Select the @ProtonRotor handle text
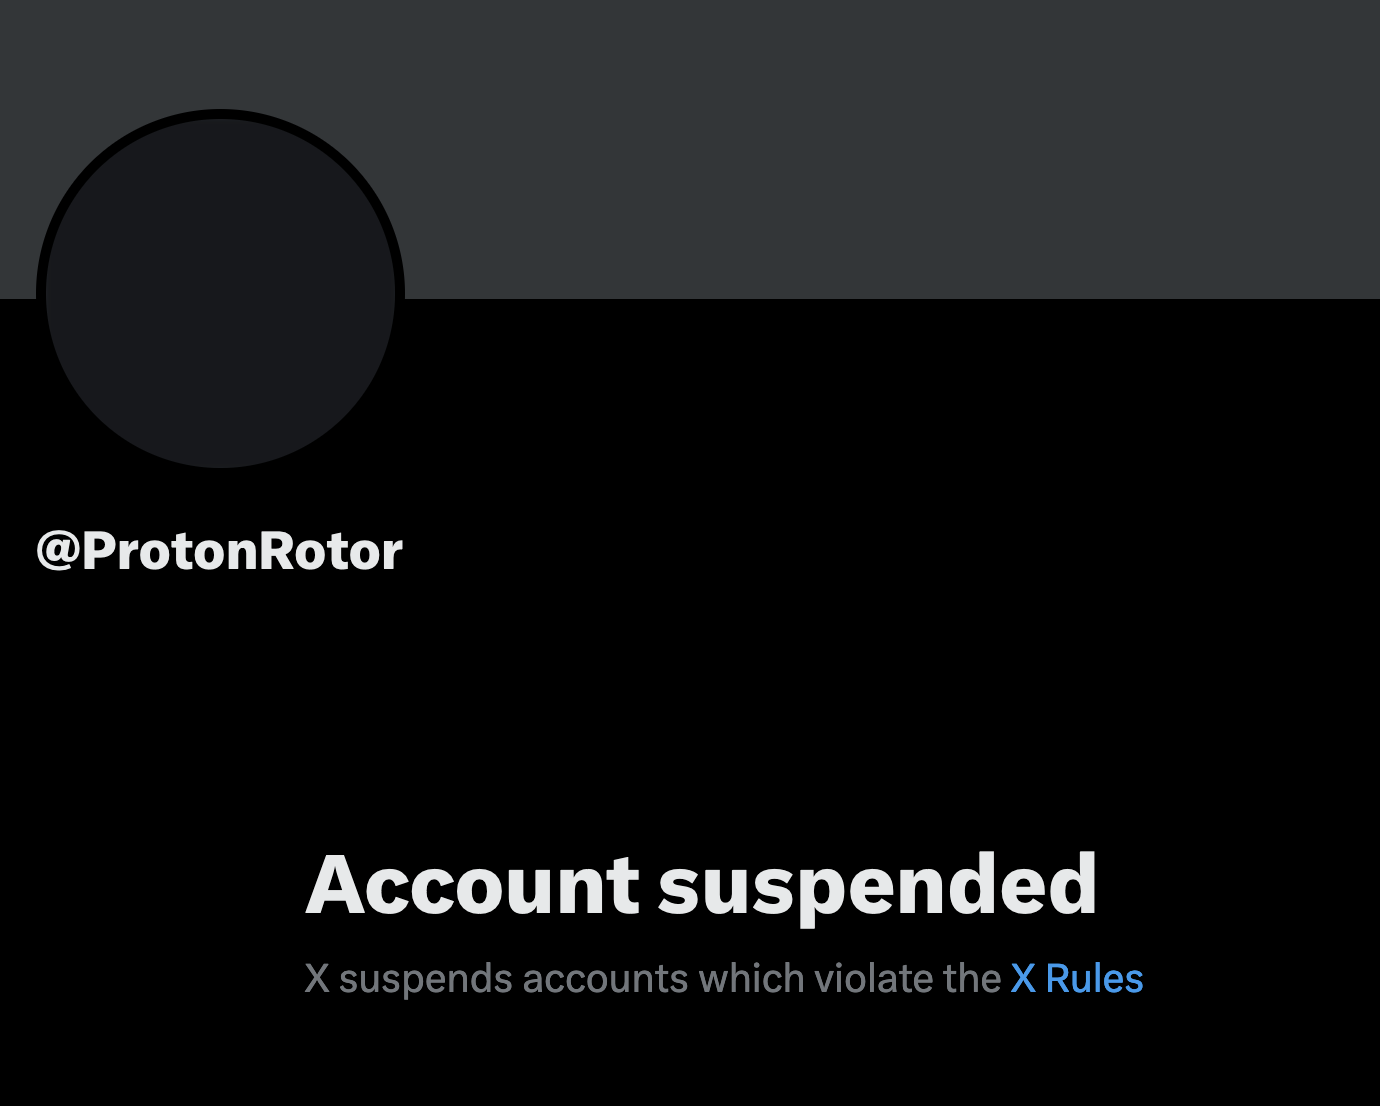1380x1106 pixels. (x=219, y=551)
